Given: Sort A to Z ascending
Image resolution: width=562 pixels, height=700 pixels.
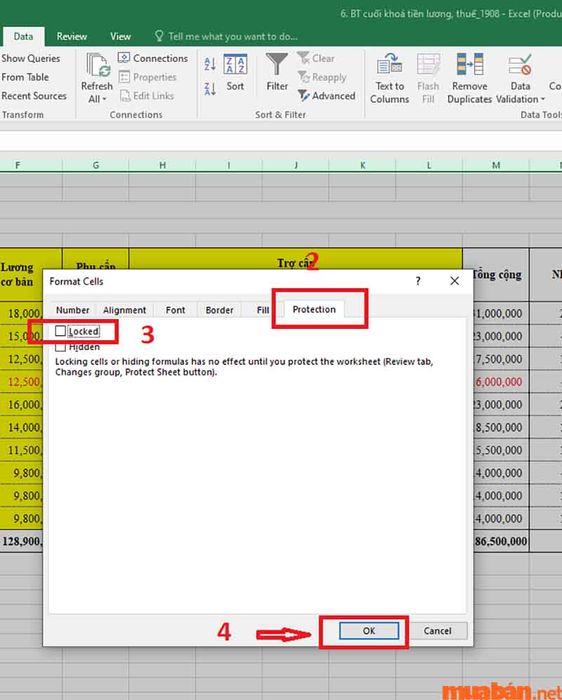Looking at the screenshot, I should tap(210, 64).
